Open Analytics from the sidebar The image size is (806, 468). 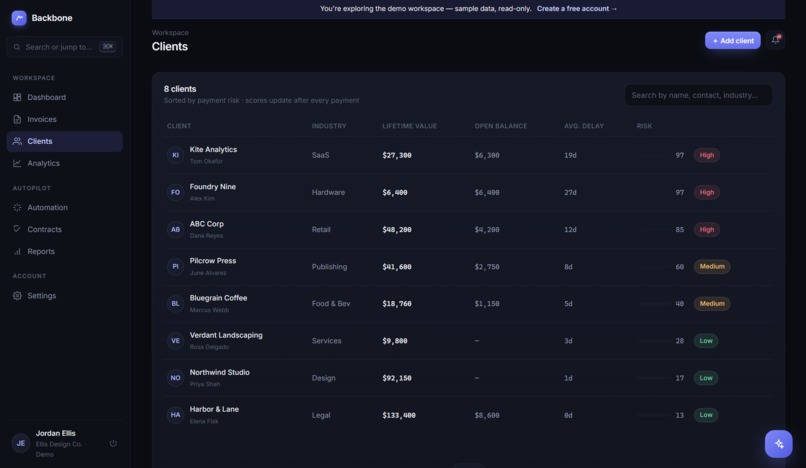pyautogui.click(x=64, y=163)
